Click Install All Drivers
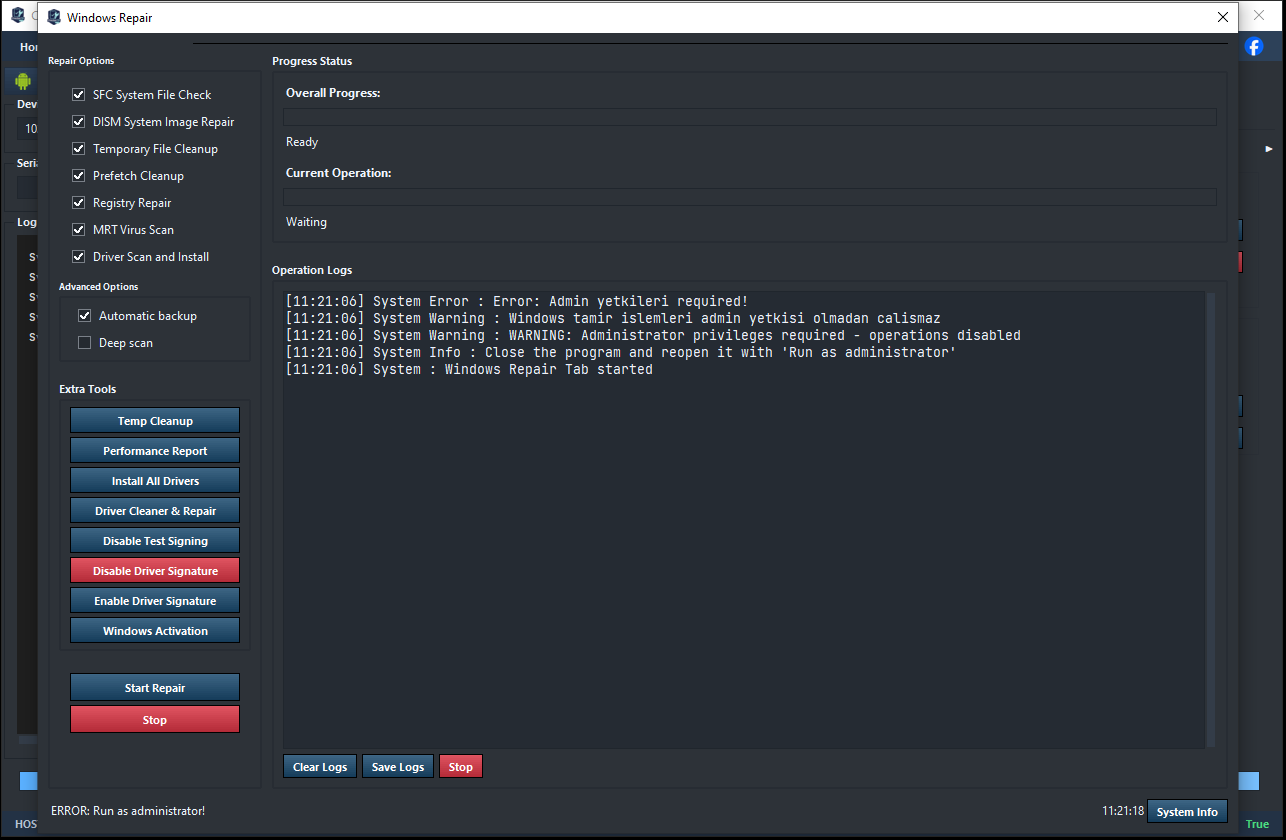The image size is (1286, 840). click(155, 481)
